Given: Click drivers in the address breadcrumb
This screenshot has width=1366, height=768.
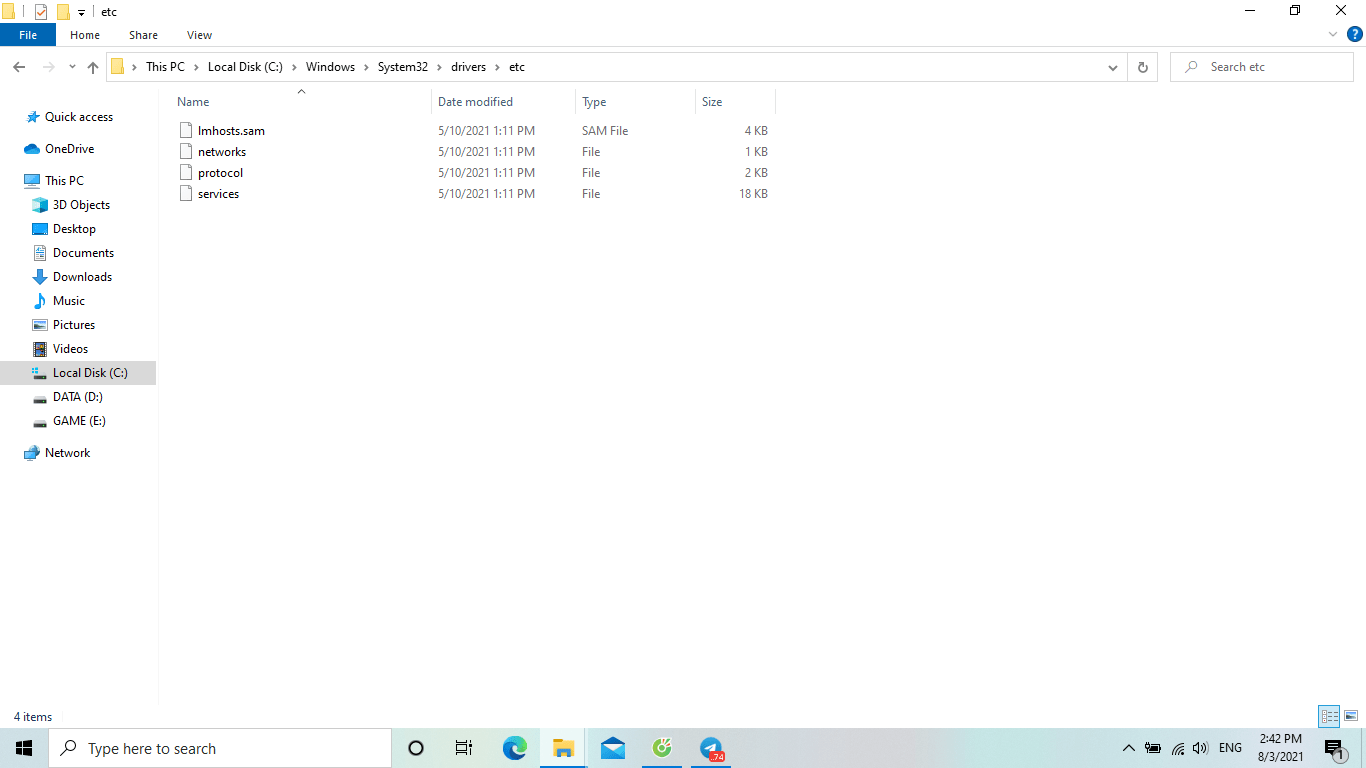Looking at the screenshot, I should 468,67.
